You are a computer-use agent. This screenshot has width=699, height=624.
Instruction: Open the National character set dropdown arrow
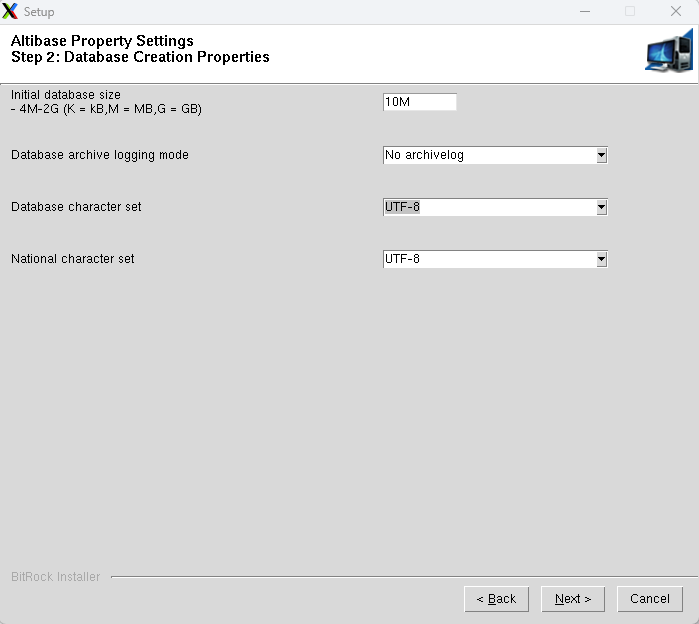click(x=601, y=259)
